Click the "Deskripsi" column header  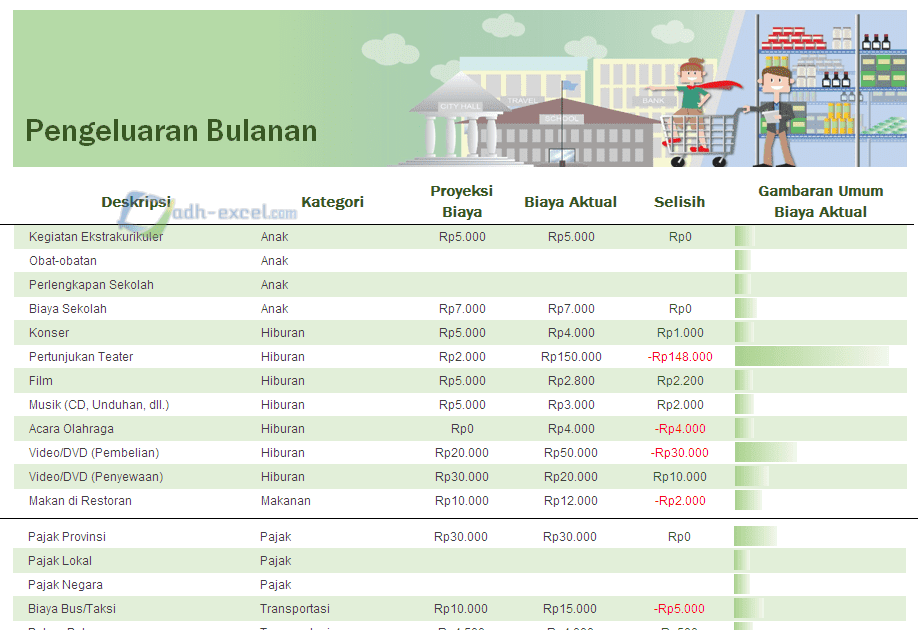136,201
